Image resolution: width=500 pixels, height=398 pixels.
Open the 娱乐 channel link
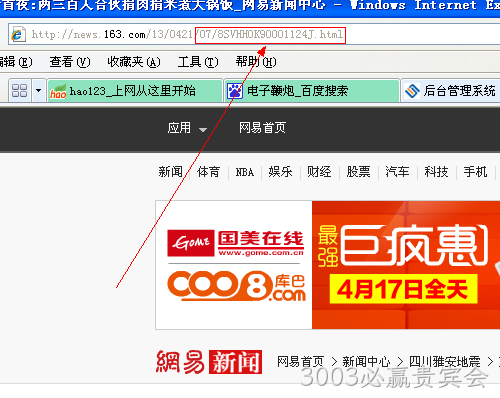point(280,172)
